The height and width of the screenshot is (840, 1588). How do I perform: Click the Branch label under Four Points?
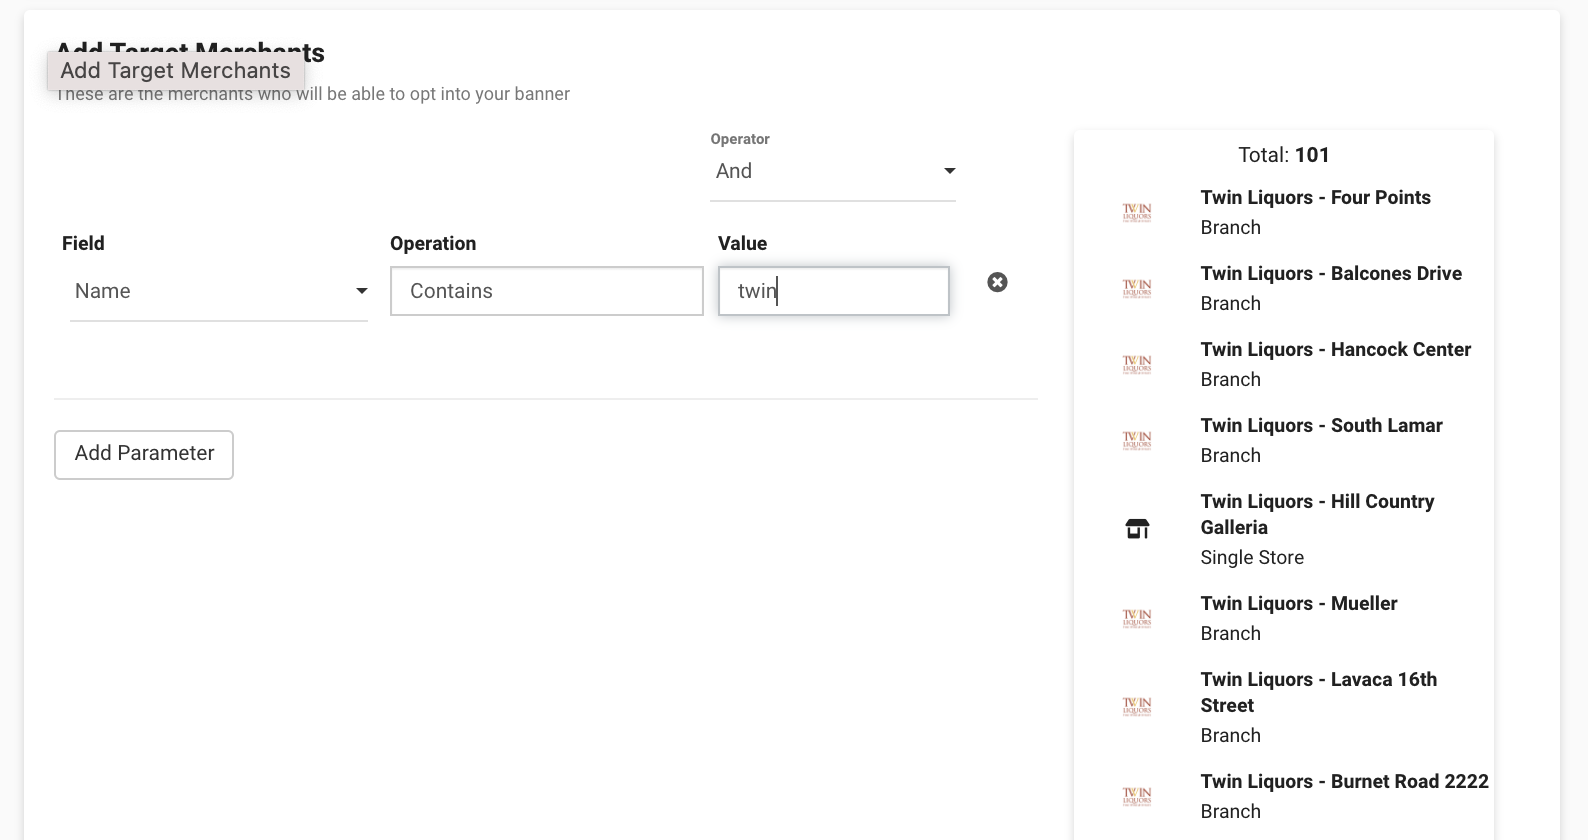click(x=1230, y=228)
